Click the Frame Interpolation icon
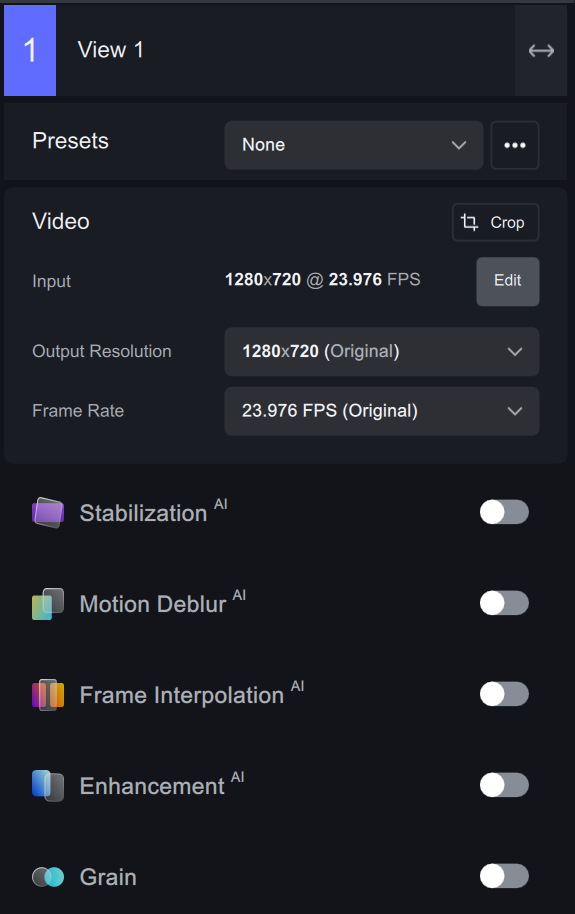 tap(48, 695)
